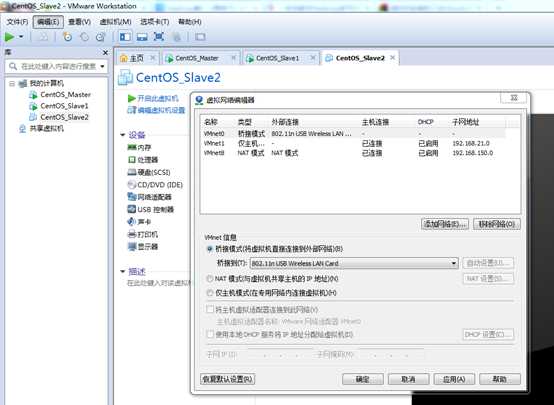554x405 pixels.
Task: Click 编辑虚拟机设置 link
Action: coord(156,110)
